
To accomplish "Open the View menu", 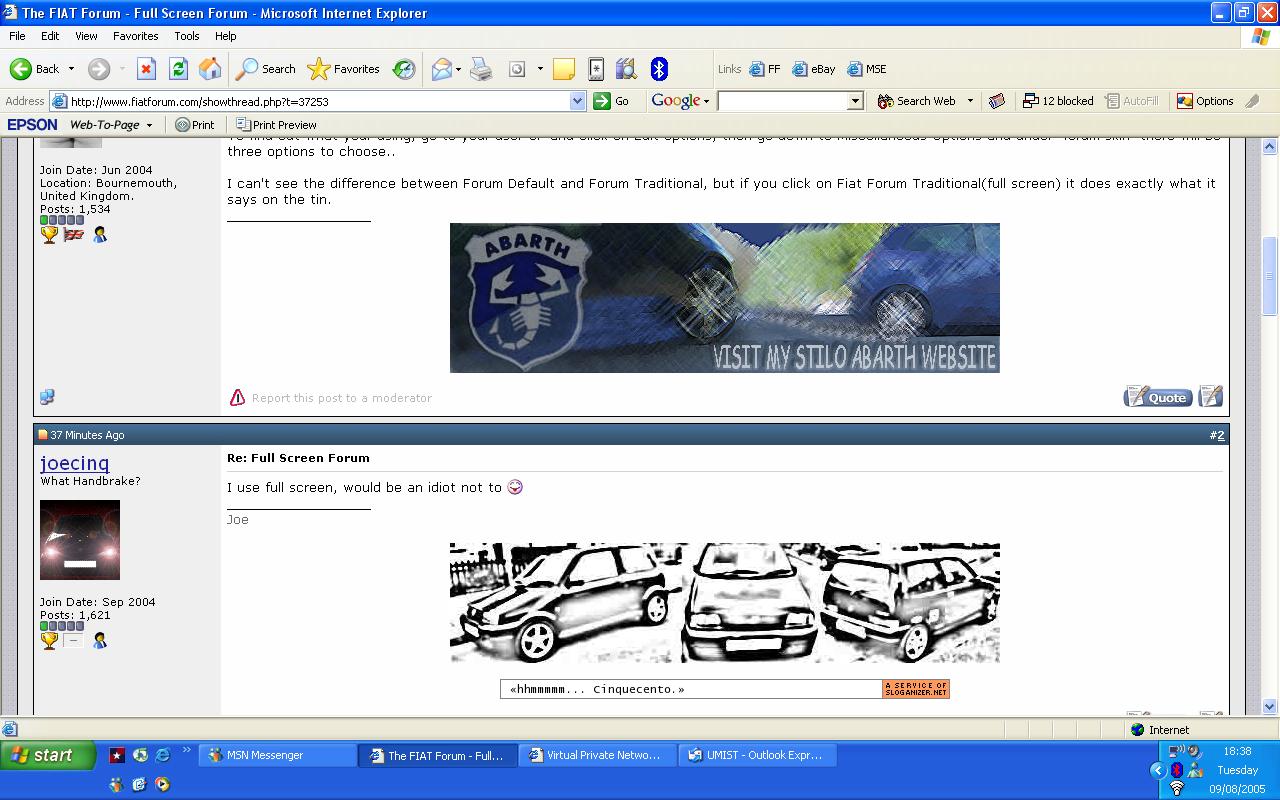I will pyautogui.click(x=86, y=36).
